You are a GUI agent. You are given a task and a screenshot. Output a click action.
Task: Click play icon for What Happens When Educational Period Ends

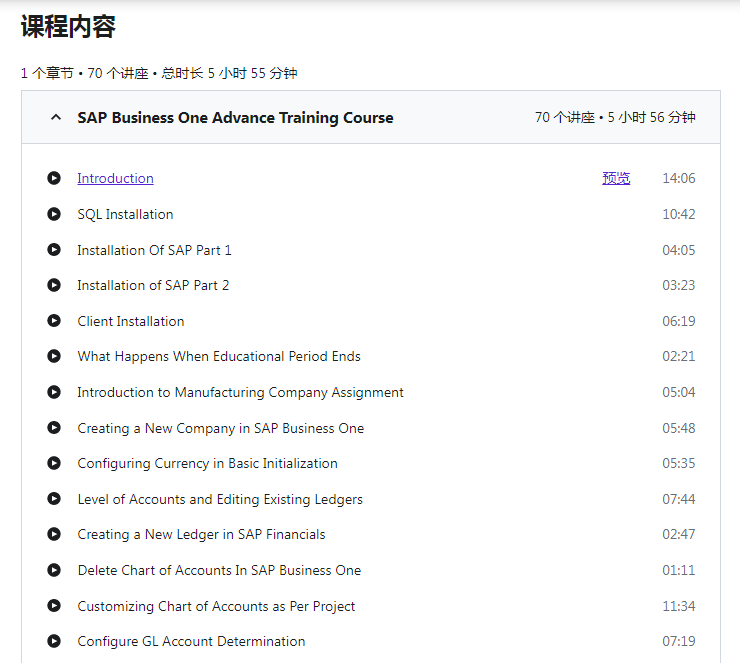[x=54, y=356]
